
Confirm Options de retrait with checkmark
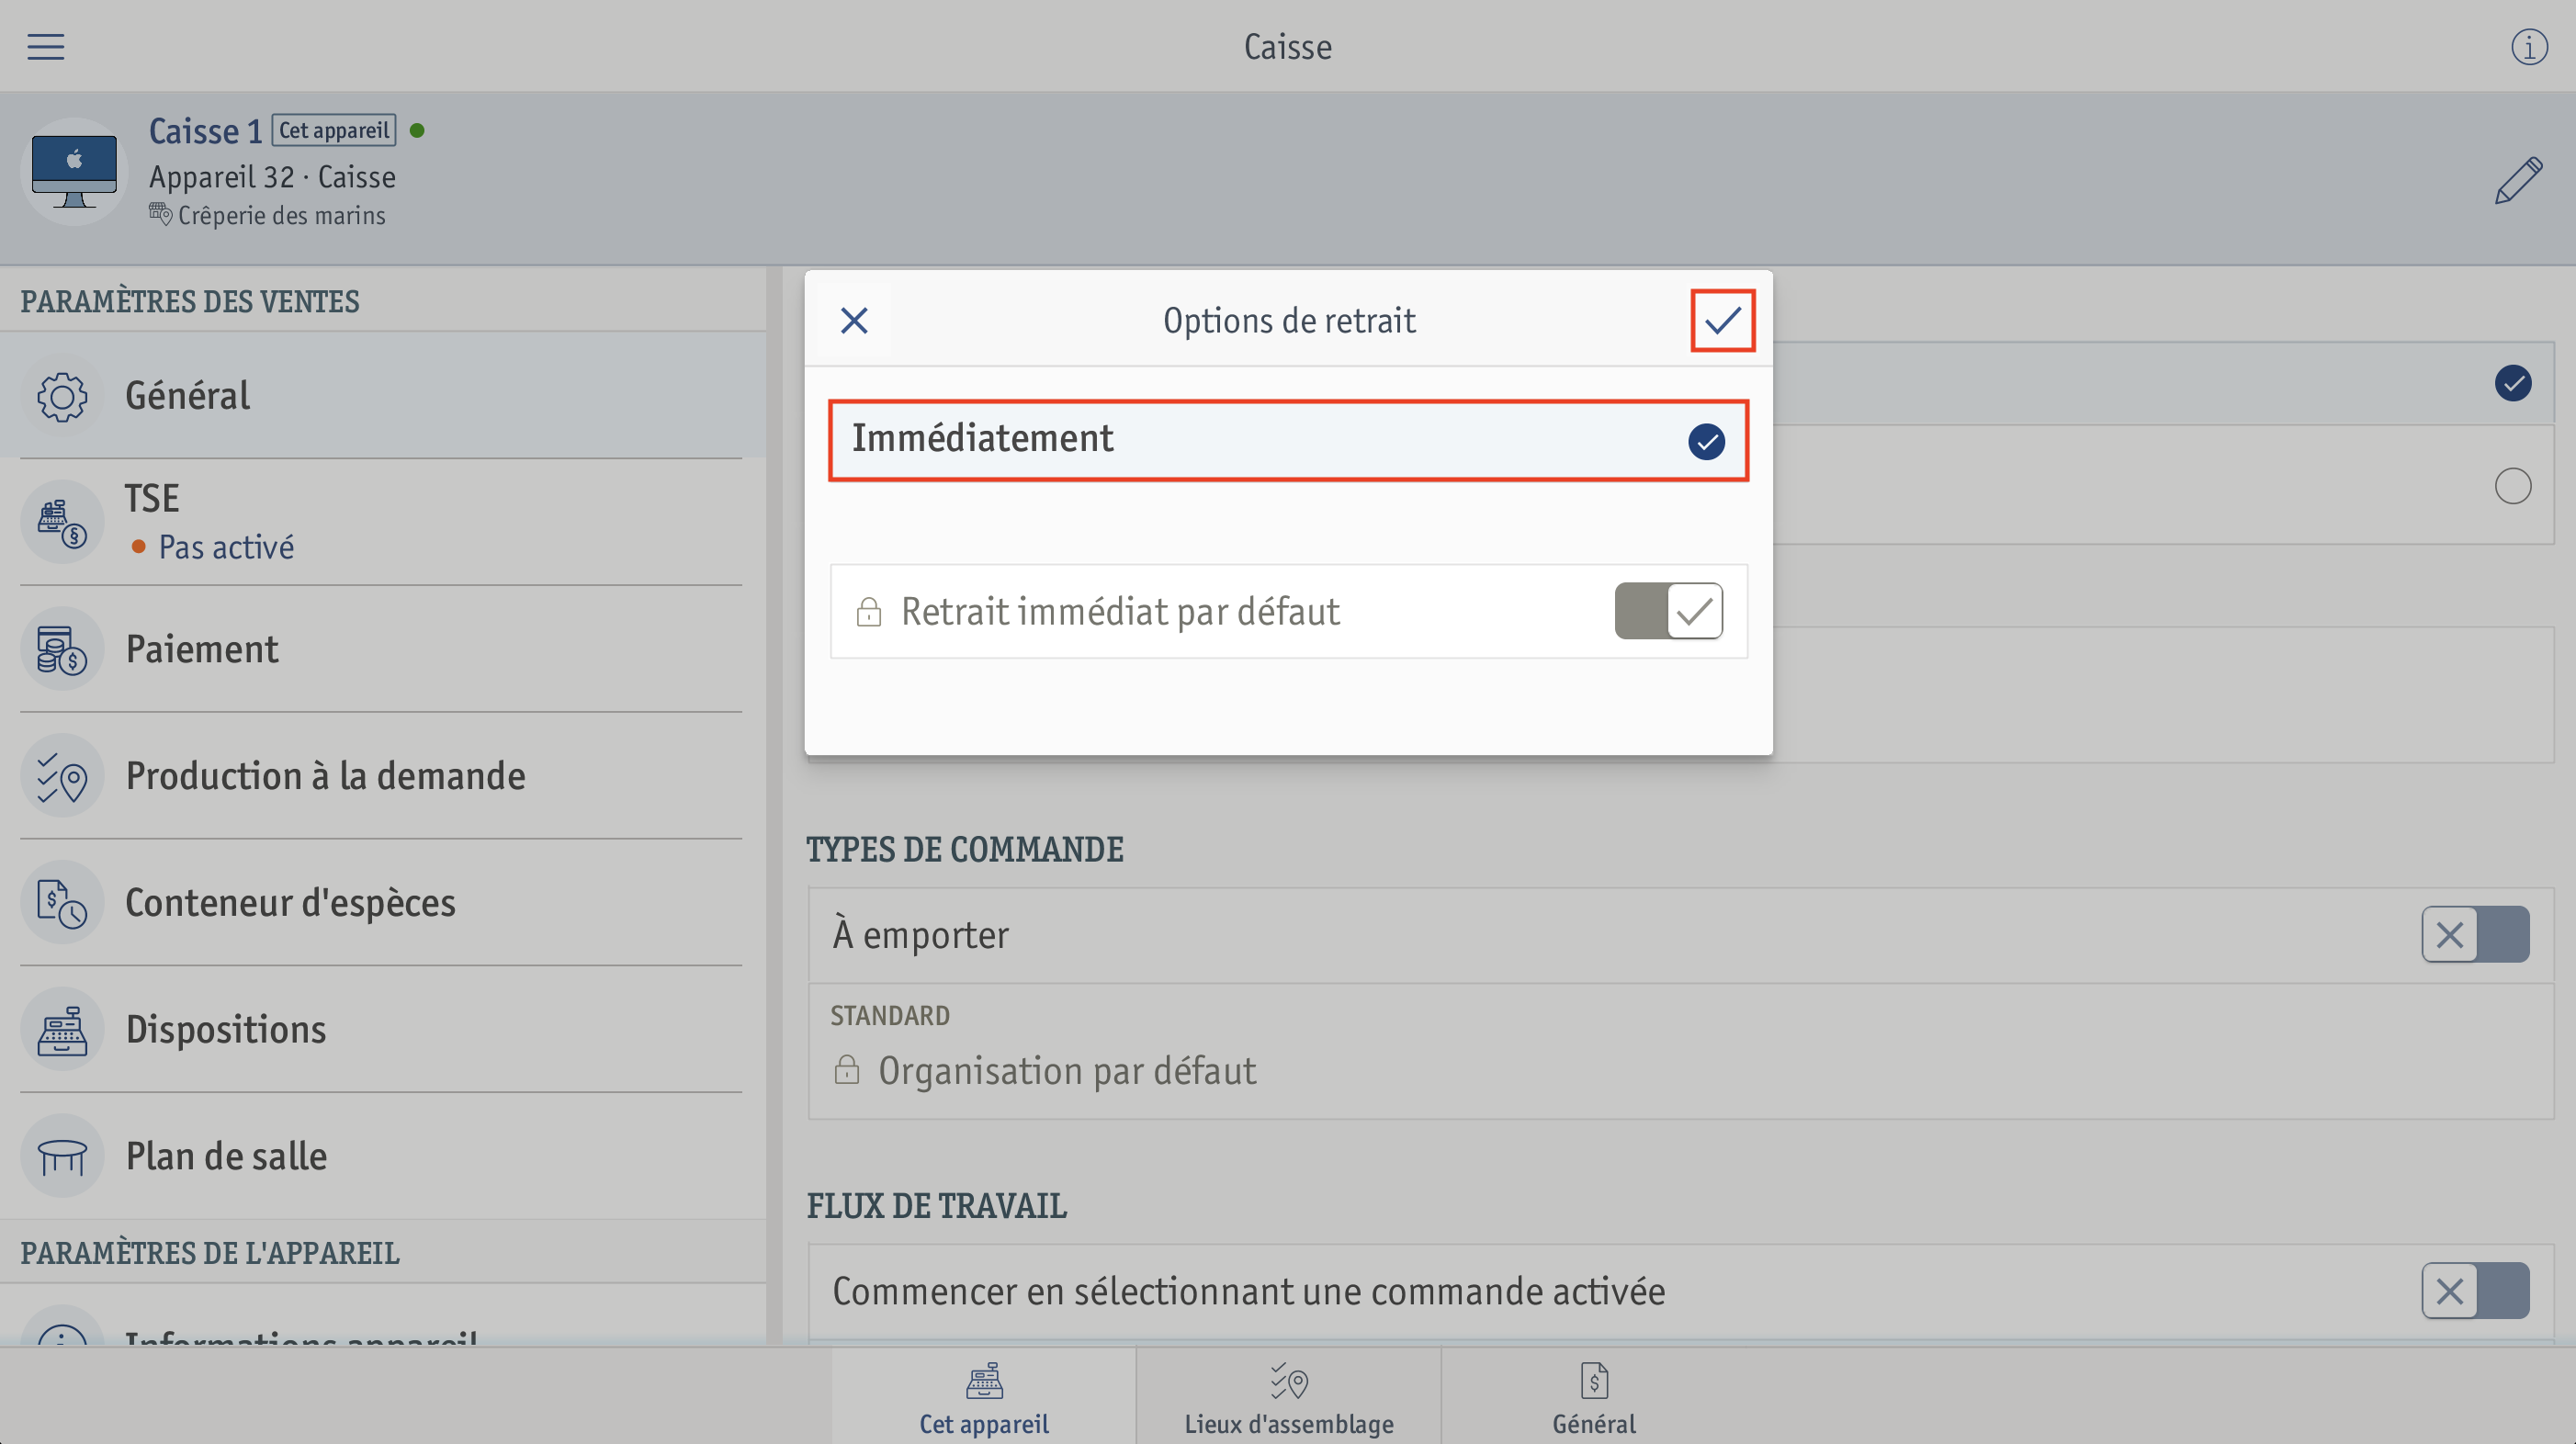point(1722,320)
